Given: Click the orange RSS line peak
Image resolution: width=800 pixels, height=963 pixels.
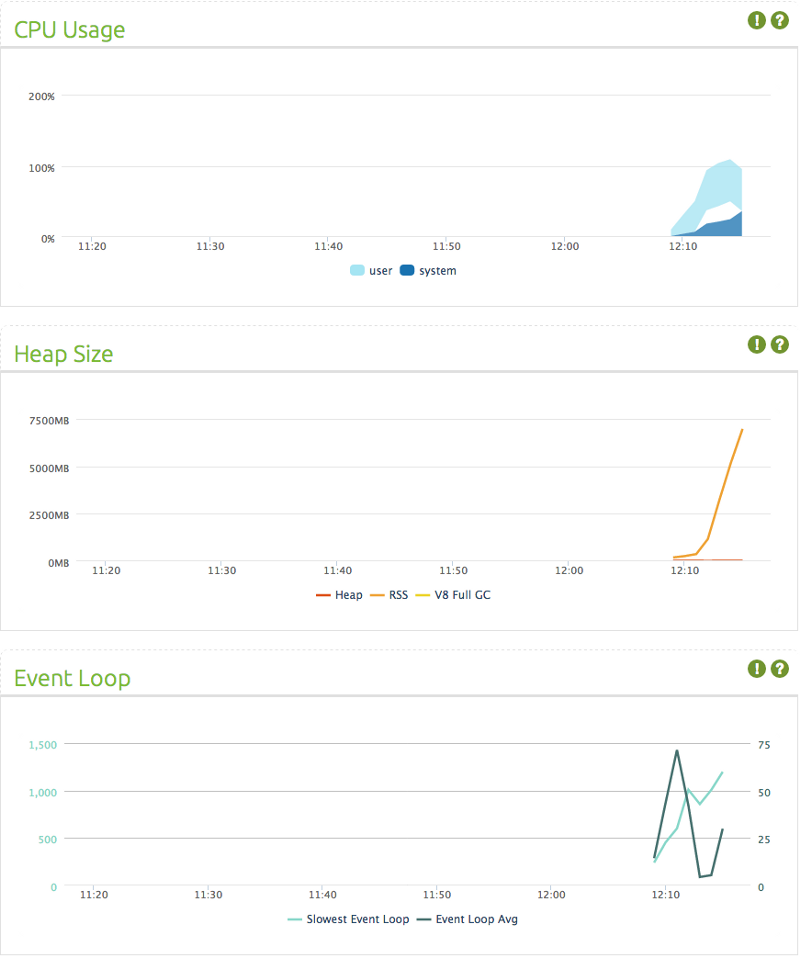Looking at the screenshot, I should 742,430.
